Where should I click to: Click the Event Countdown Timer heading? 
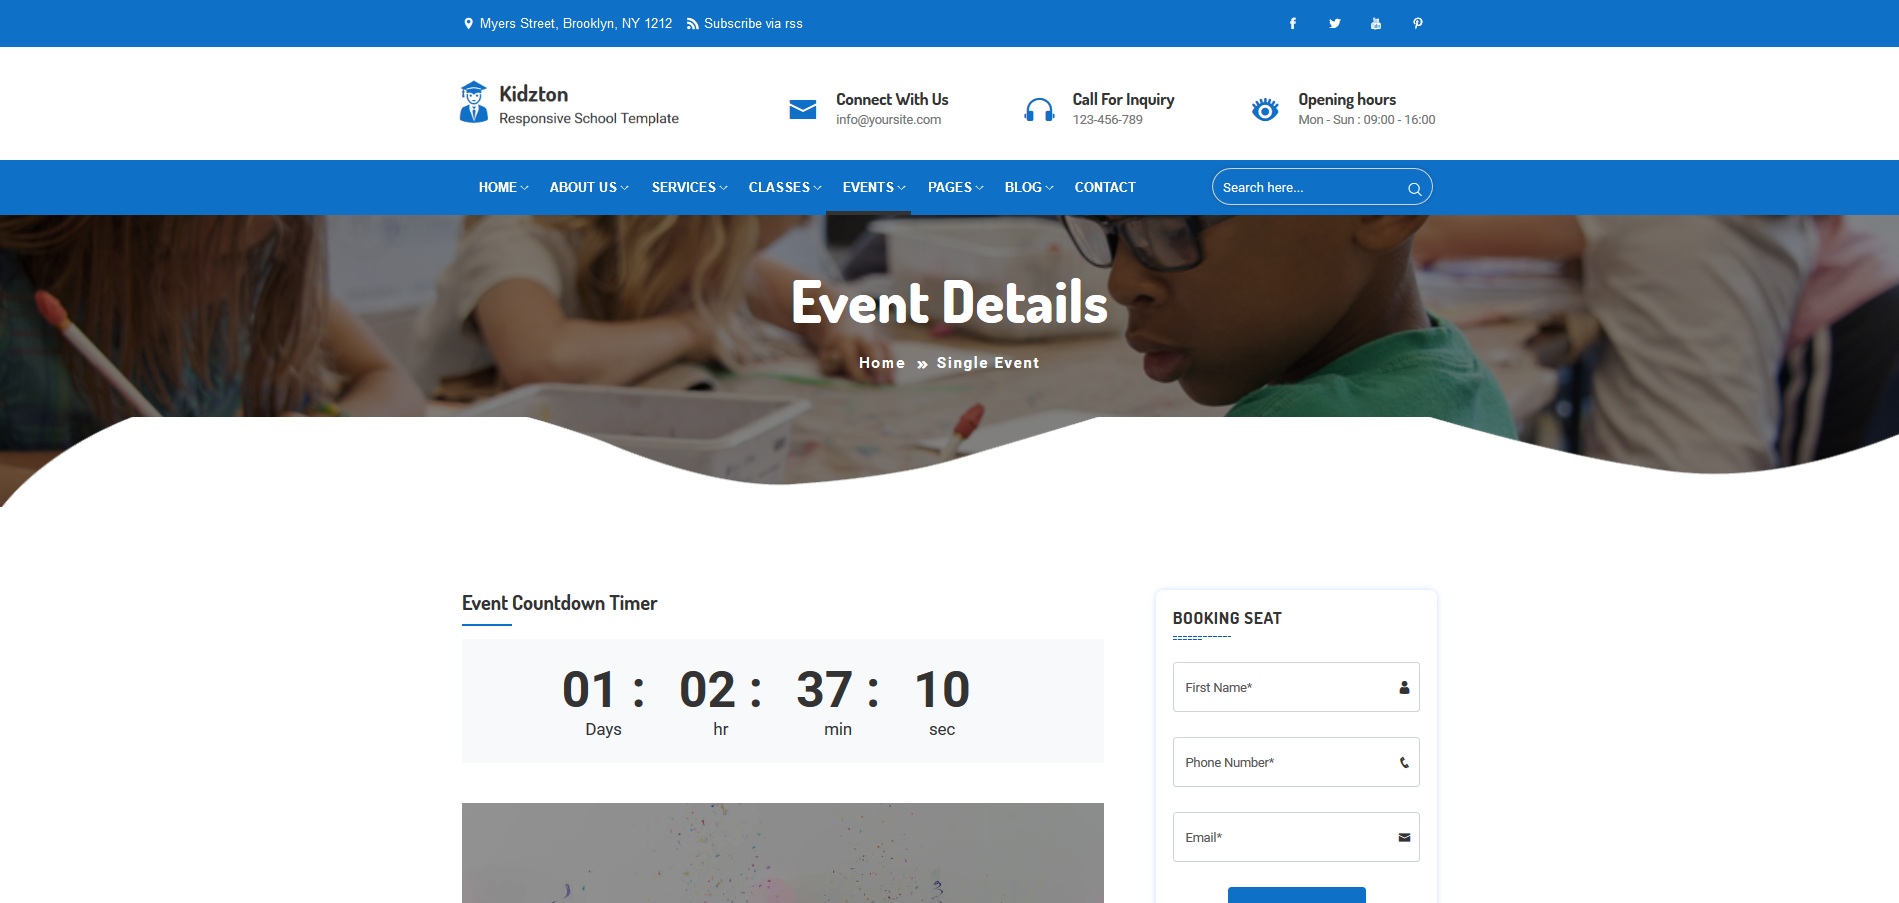[559, 603]
